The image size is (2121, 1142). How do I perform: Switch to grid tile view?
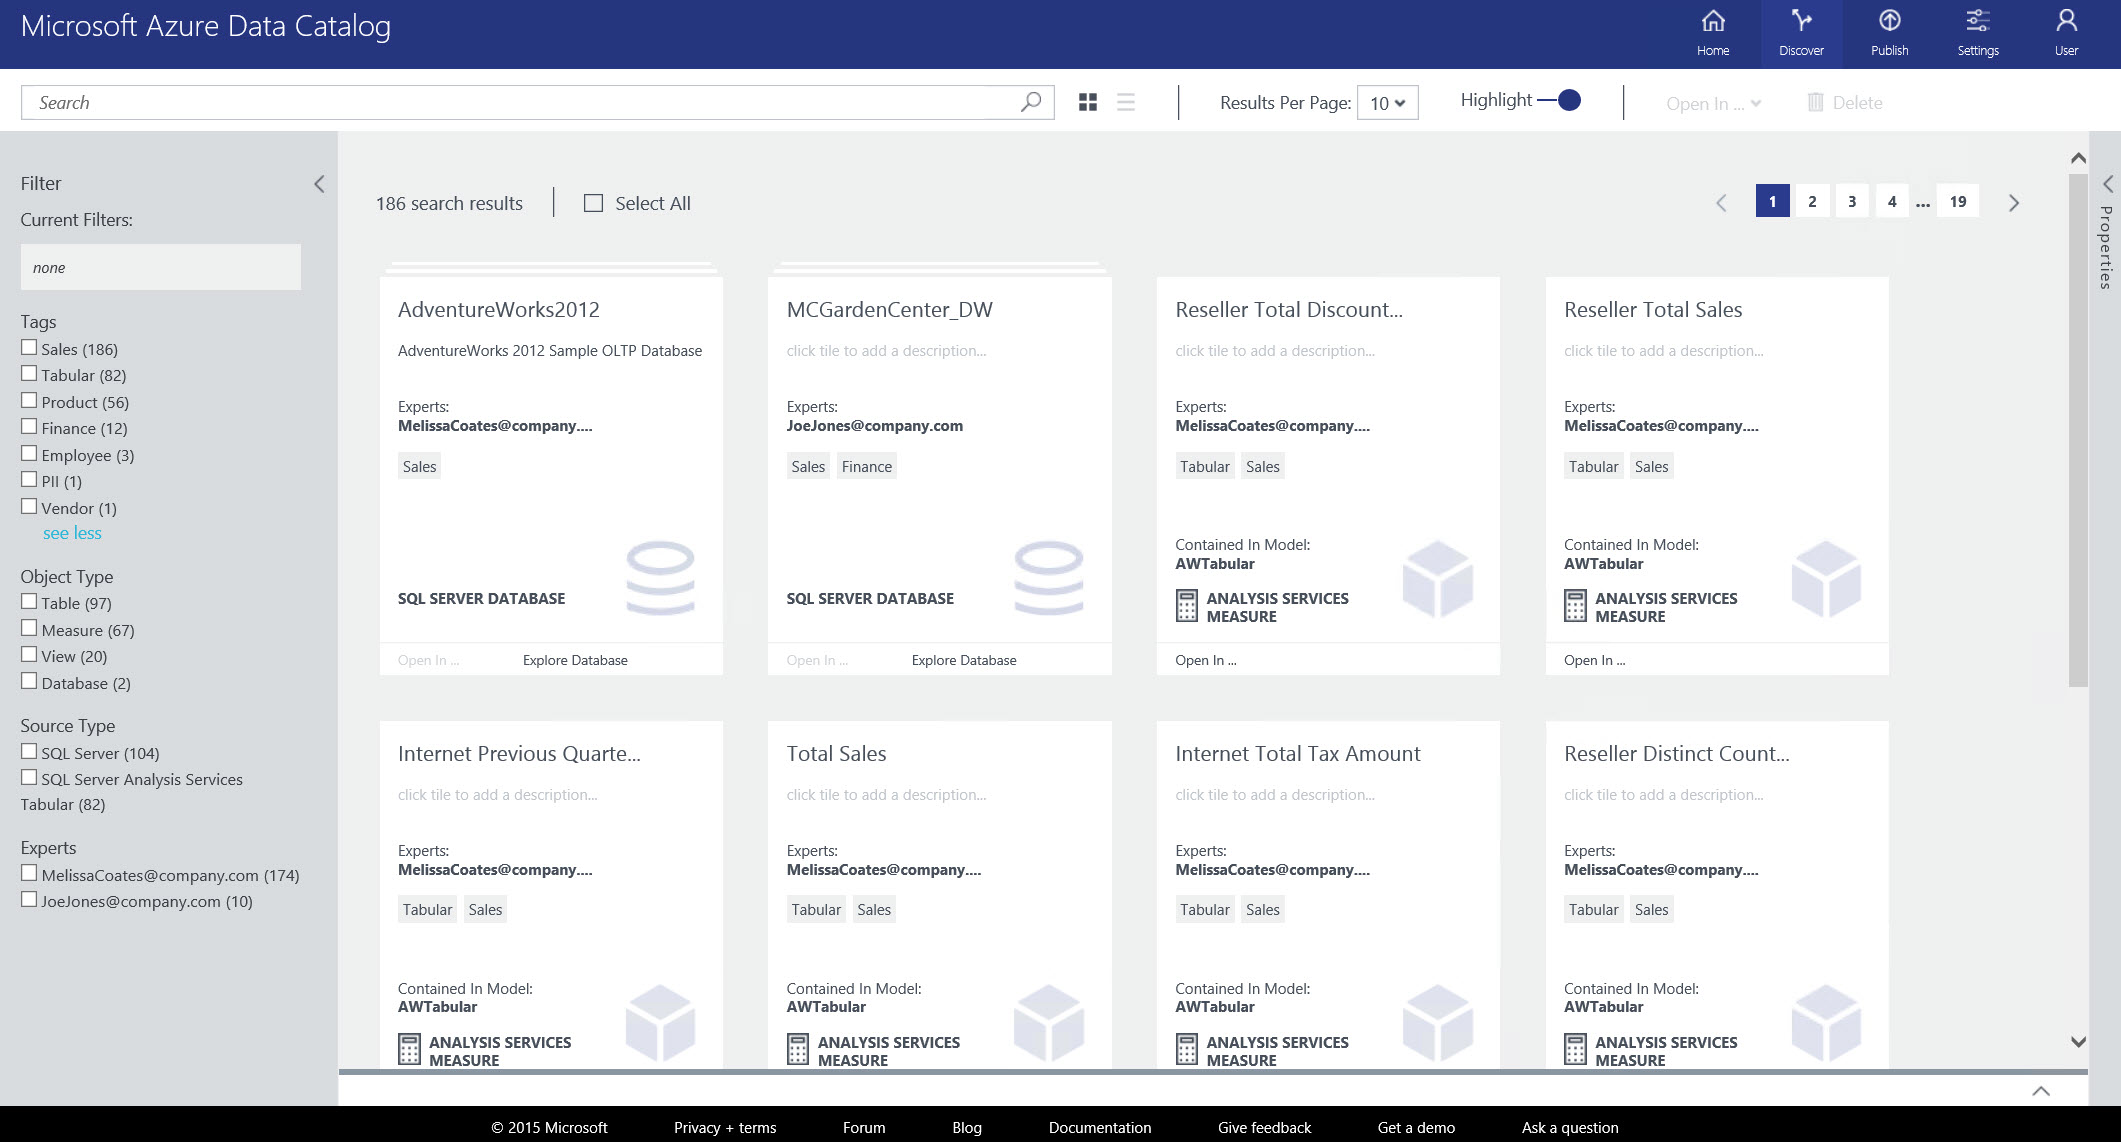coord(1088,102)
